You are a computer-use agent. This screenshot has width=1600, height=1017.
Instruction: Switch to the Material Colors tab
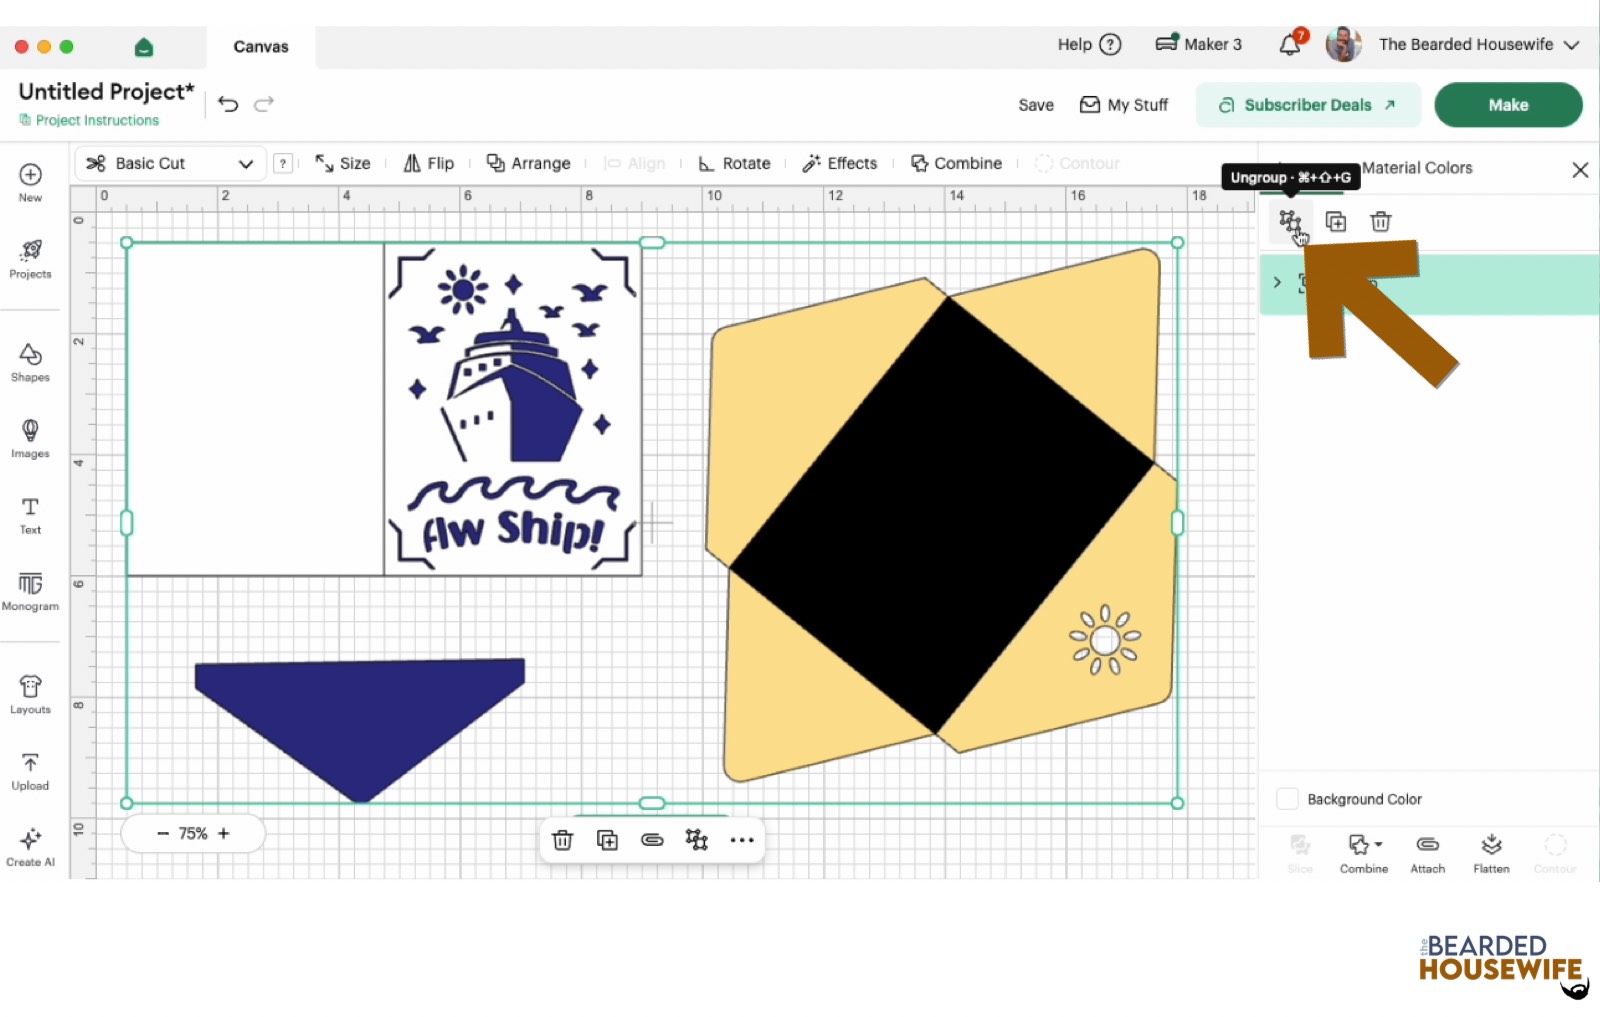point(1417,168)
